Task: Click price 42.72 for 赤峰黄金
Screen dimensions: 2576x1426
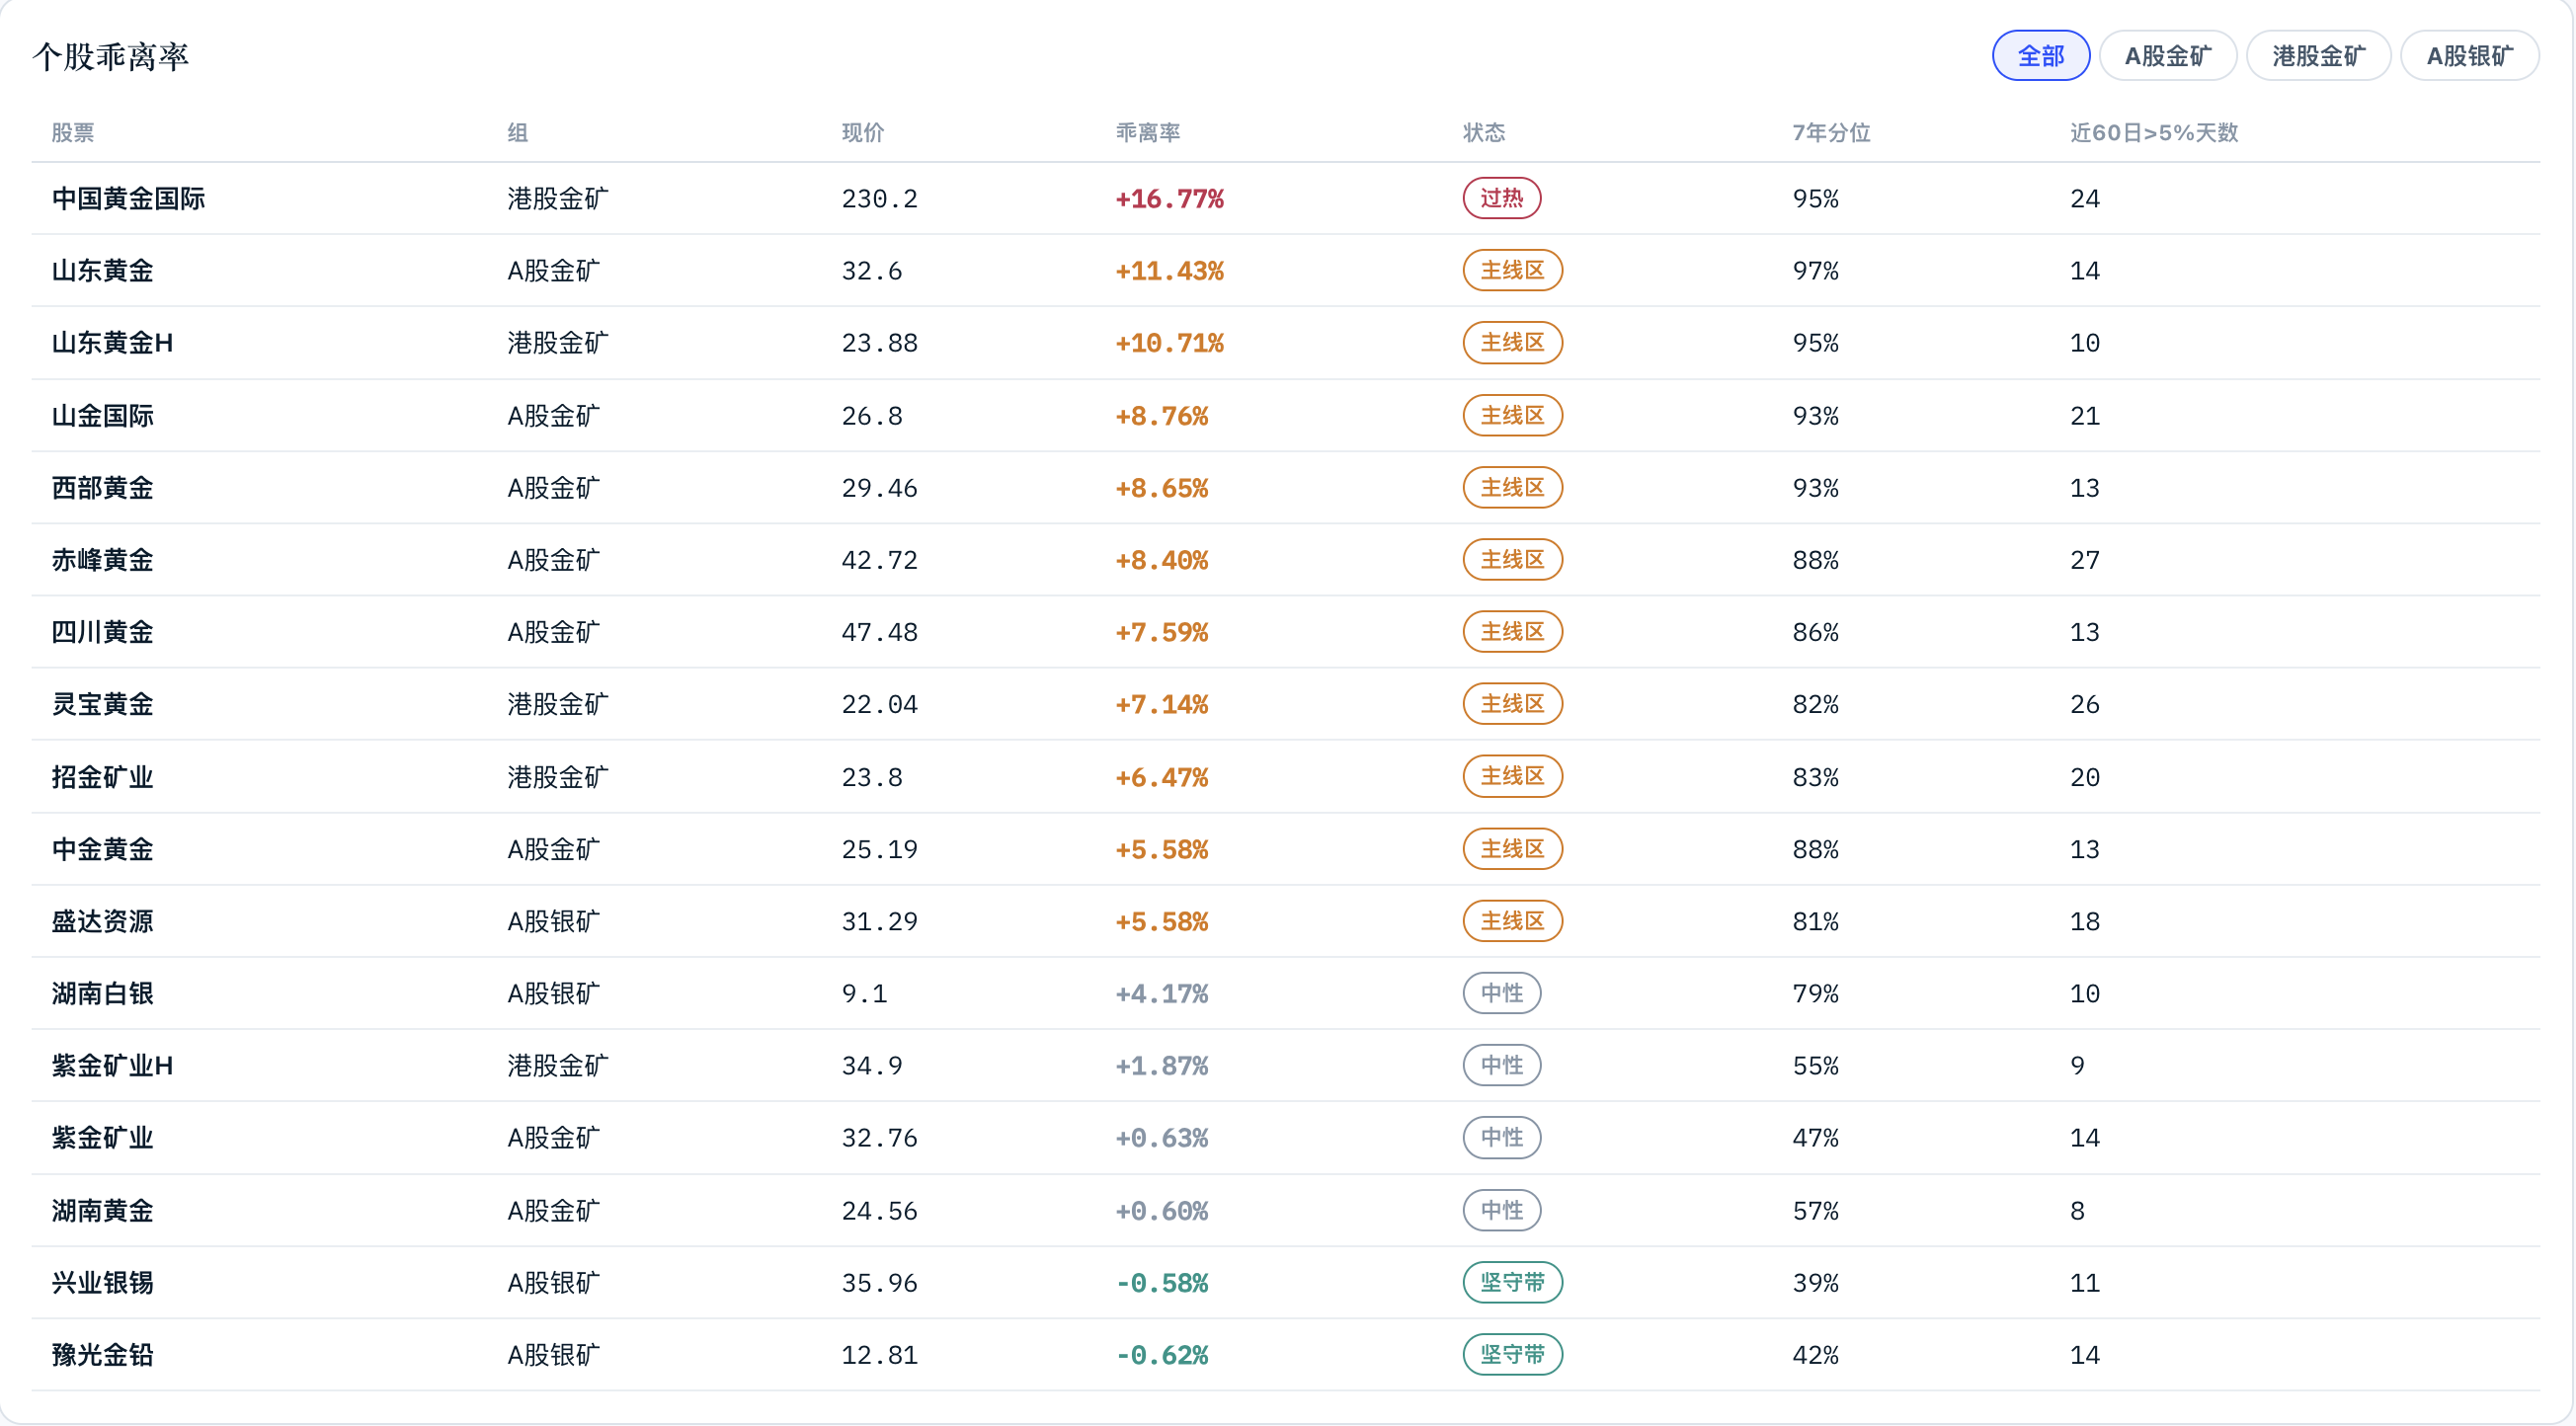Action: pyautogui.click(x=879, y=560)
